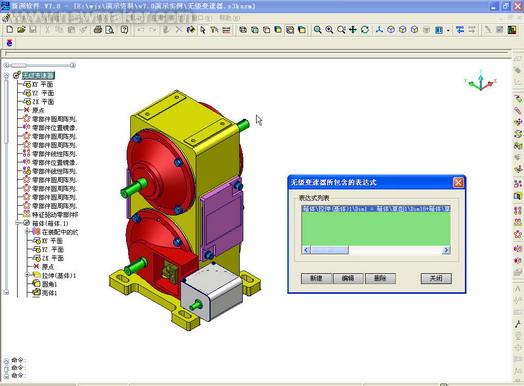Click the 关闭 button in expression dialog
Viewport: 524px width, 386px height.
(436, 278)
